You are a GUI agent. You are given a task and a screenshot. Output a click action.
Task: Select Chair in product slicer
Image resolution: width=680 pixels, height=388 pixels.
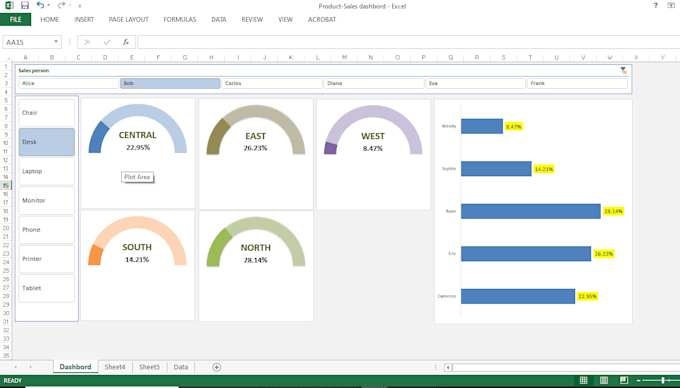(x=46, y=113)
